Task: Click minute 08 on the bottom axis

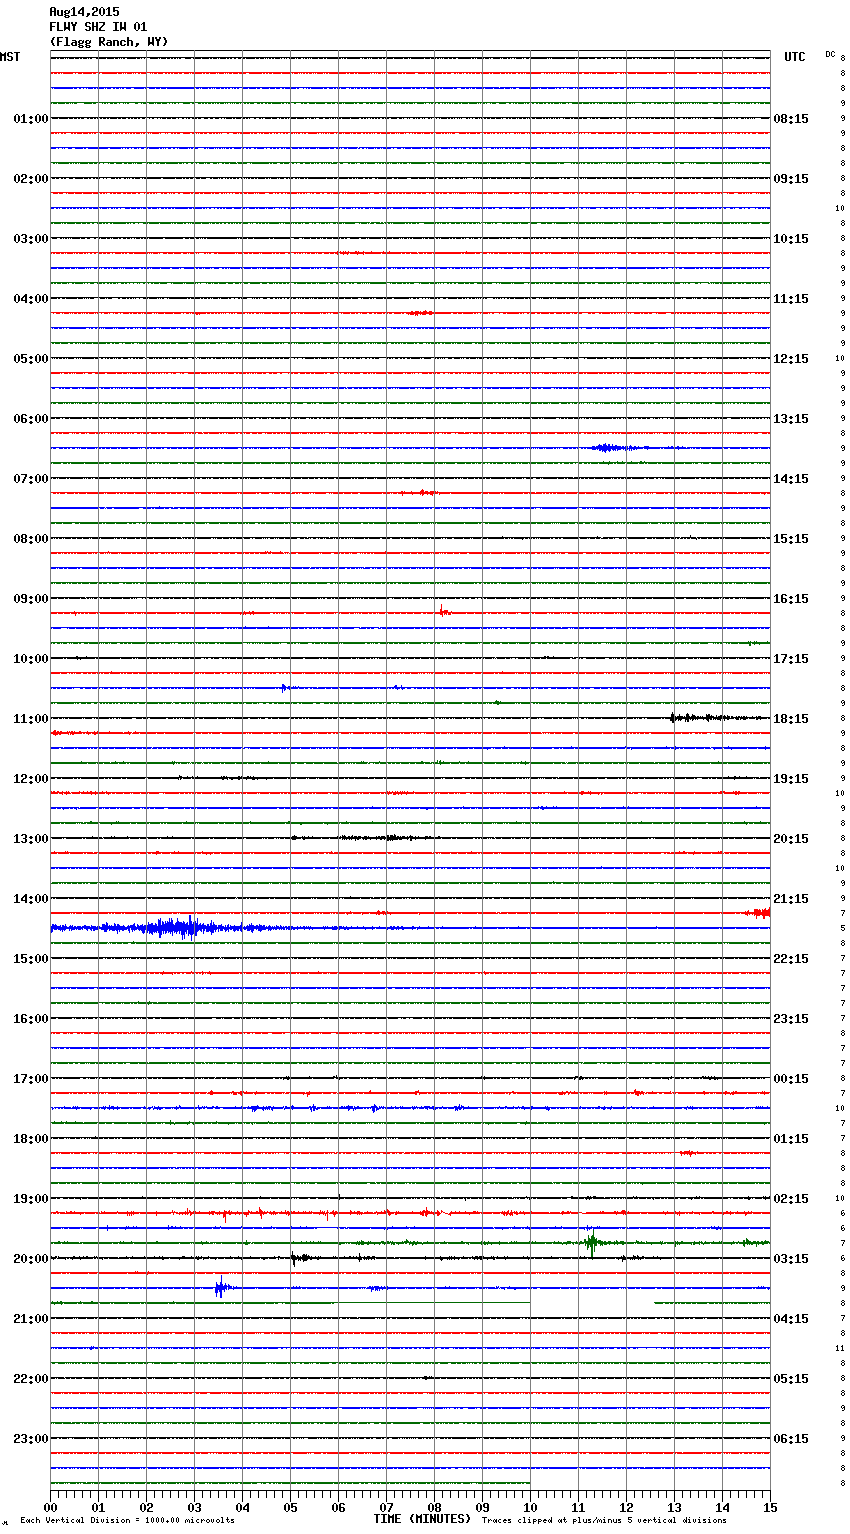Action: (x=434, y=1507)
